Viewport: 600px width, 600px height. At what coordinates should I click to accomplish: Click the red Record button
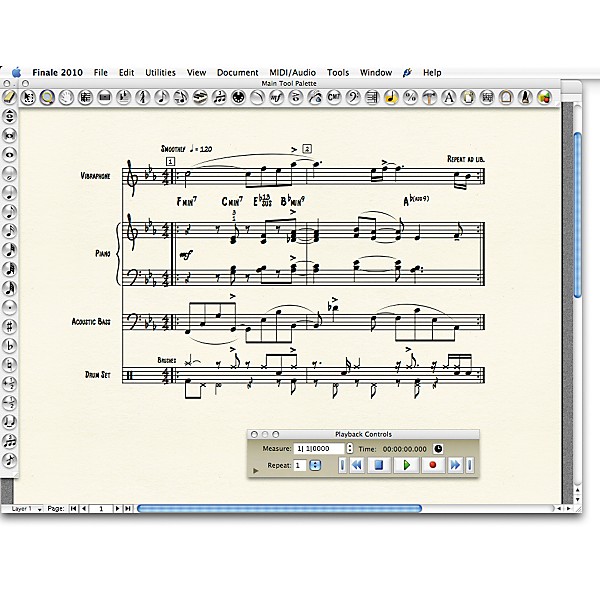433,465
